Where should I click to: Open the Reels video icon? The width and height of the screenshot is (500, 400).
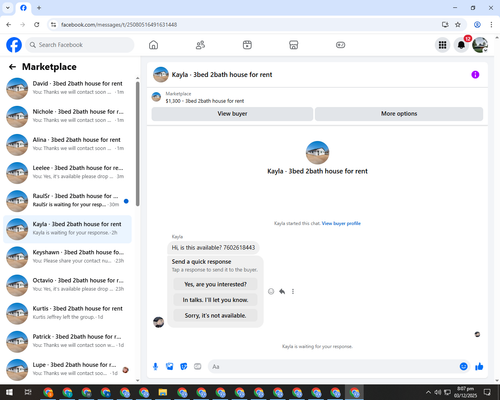click(x=247, y=45)
